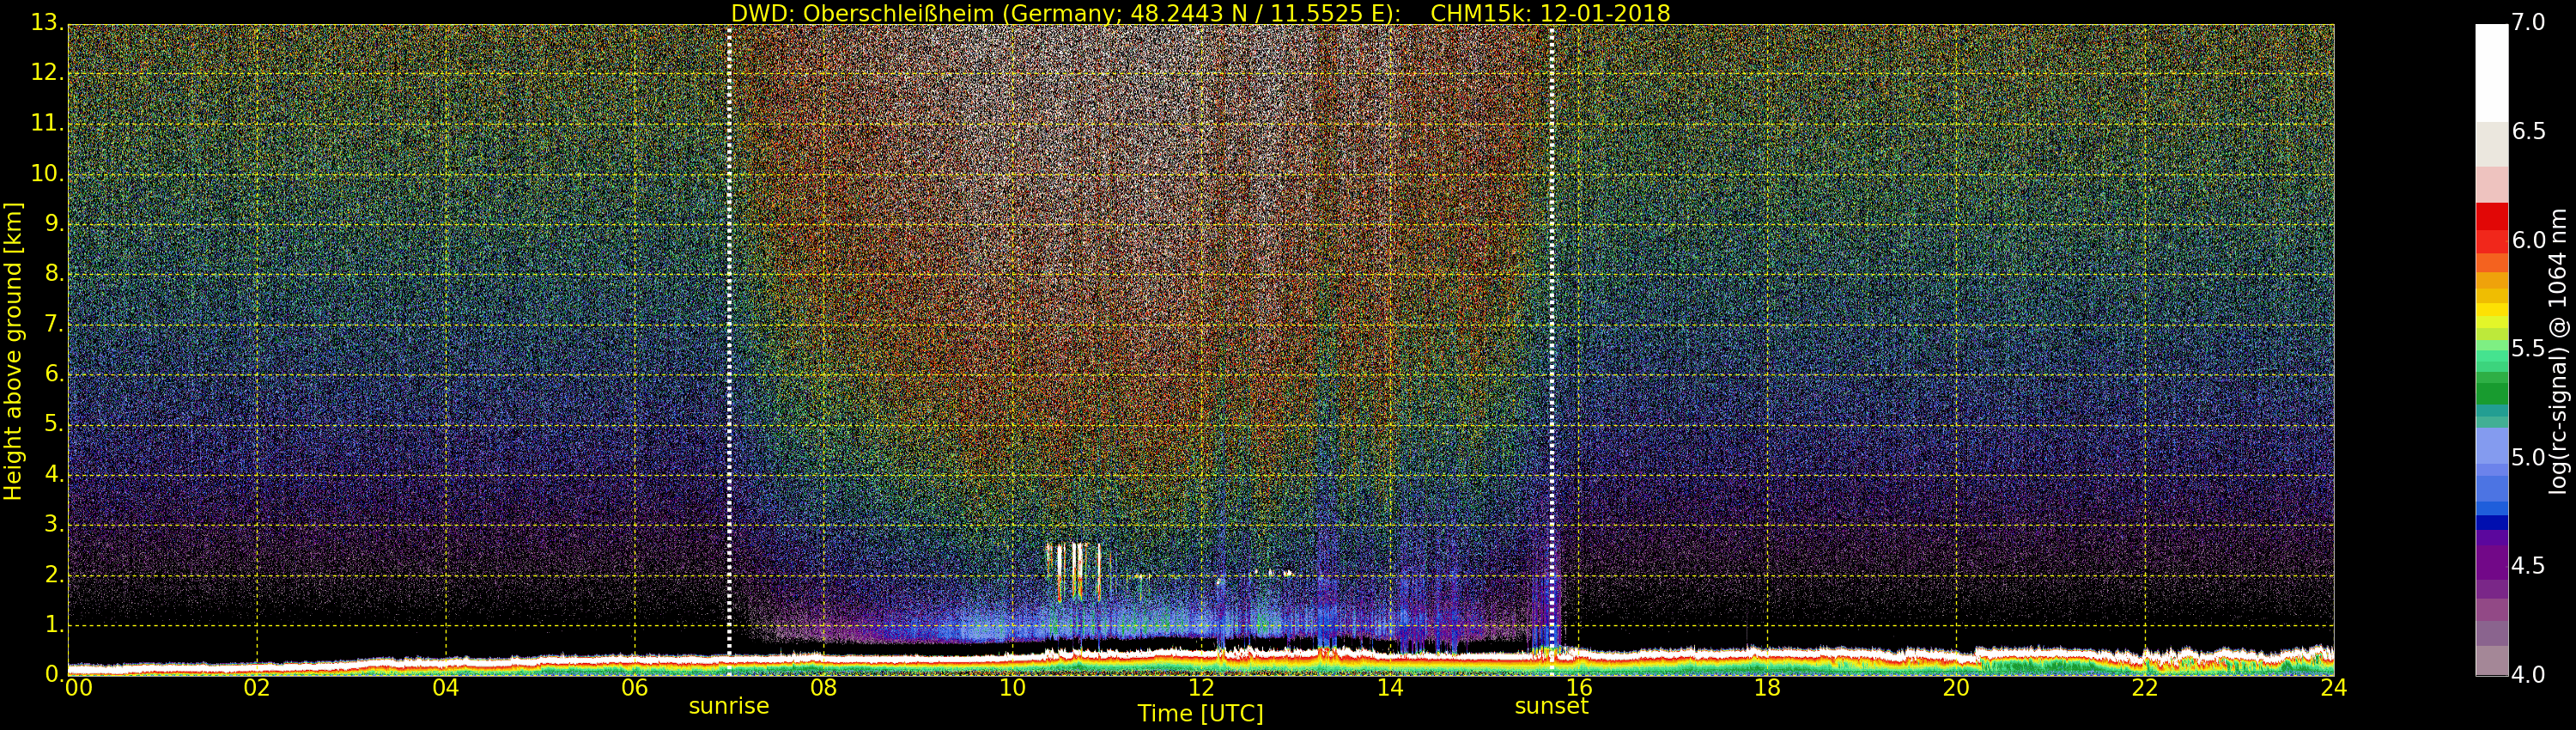Select the 'CHM15k: 12-01-2018' title text

pos(1550,13)
